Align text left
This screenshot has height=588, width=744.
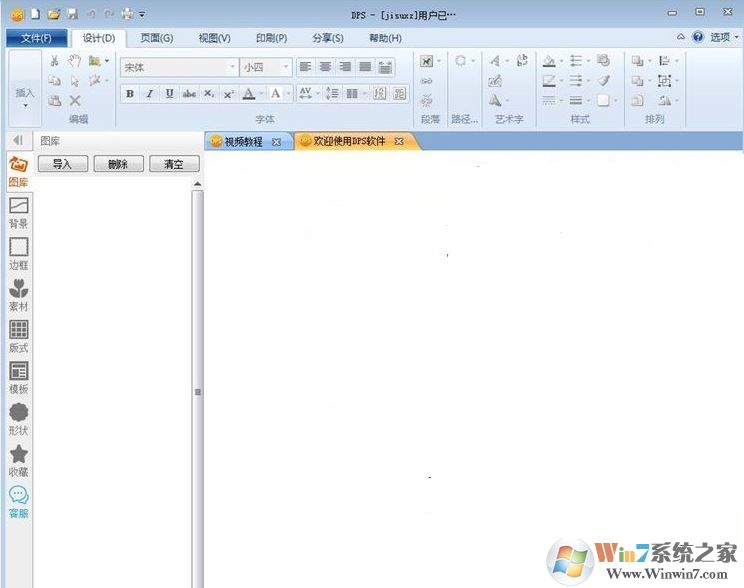[306, 67]
